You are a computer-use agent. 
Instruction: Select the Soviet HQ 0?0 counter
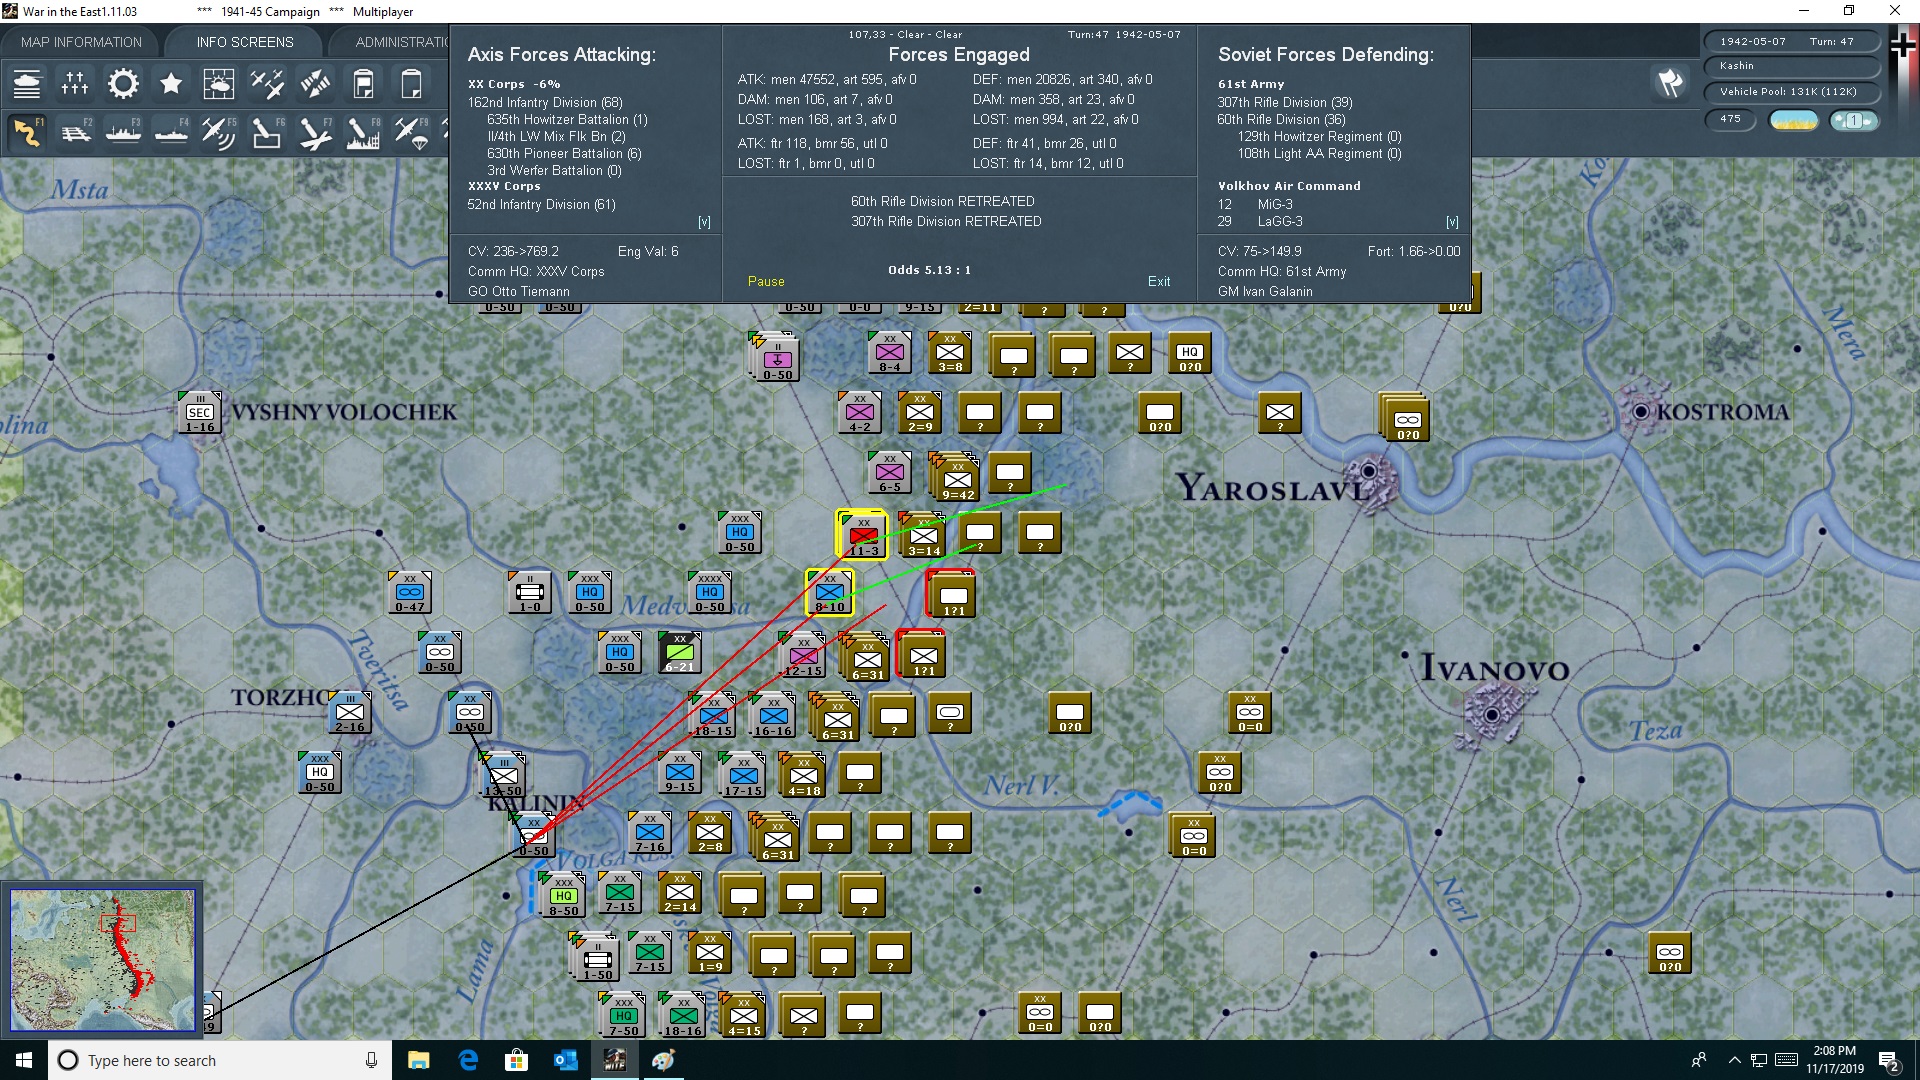1190,353
